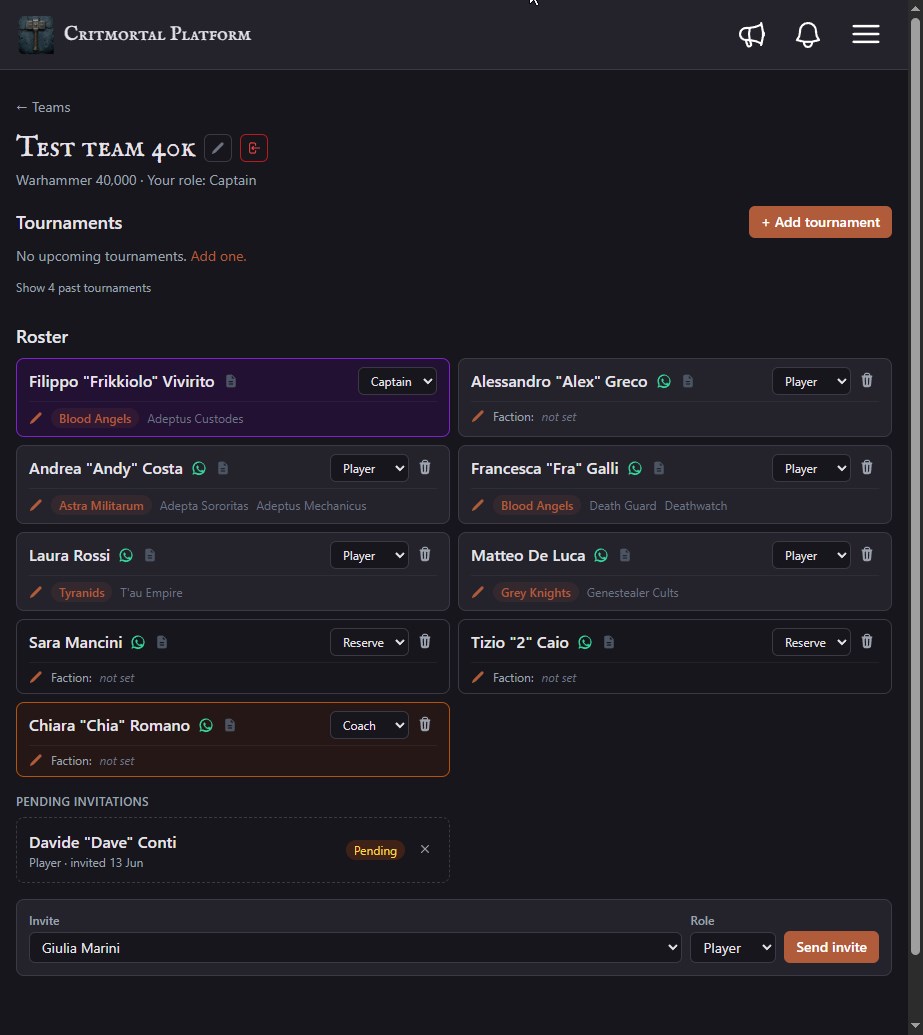Go back to Teams
The image size is (923, 1035).
coord(43,107)
